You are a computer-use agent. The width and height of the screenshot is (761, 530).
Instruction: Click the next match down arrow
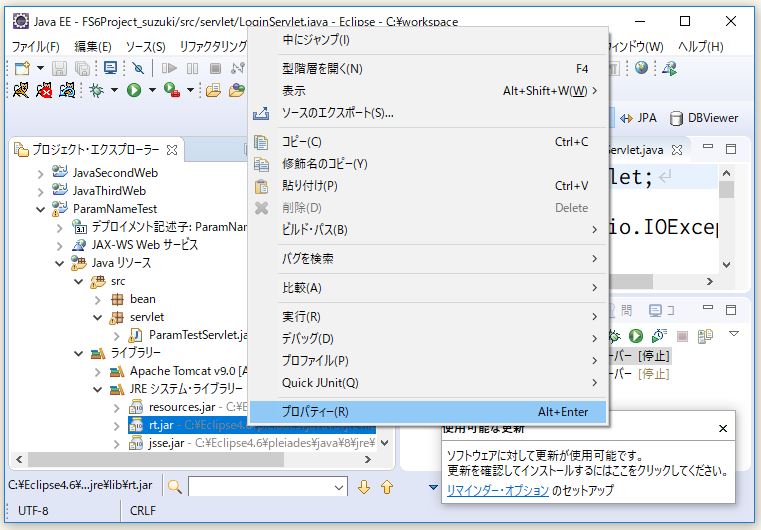pyautogui.click(x=364, y=487)
